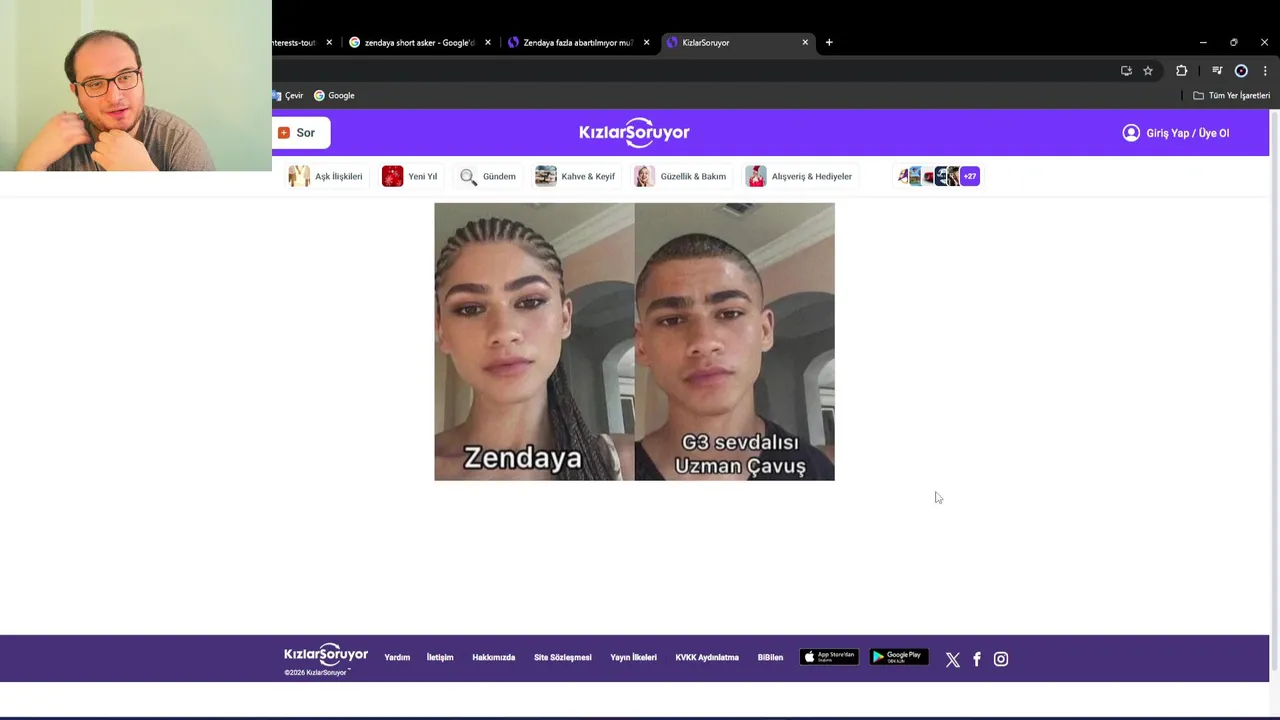This screenshot has width=1280, height=720.
Task: Open the media control icon
Action: [1217, 71]
